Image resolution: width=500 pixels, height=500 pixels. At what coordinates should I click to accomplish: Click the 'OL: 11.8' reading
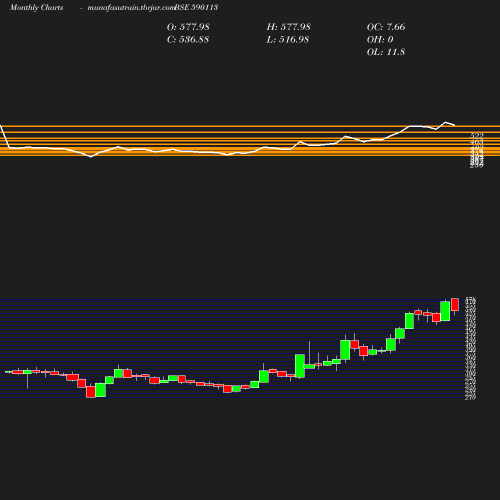386,52
